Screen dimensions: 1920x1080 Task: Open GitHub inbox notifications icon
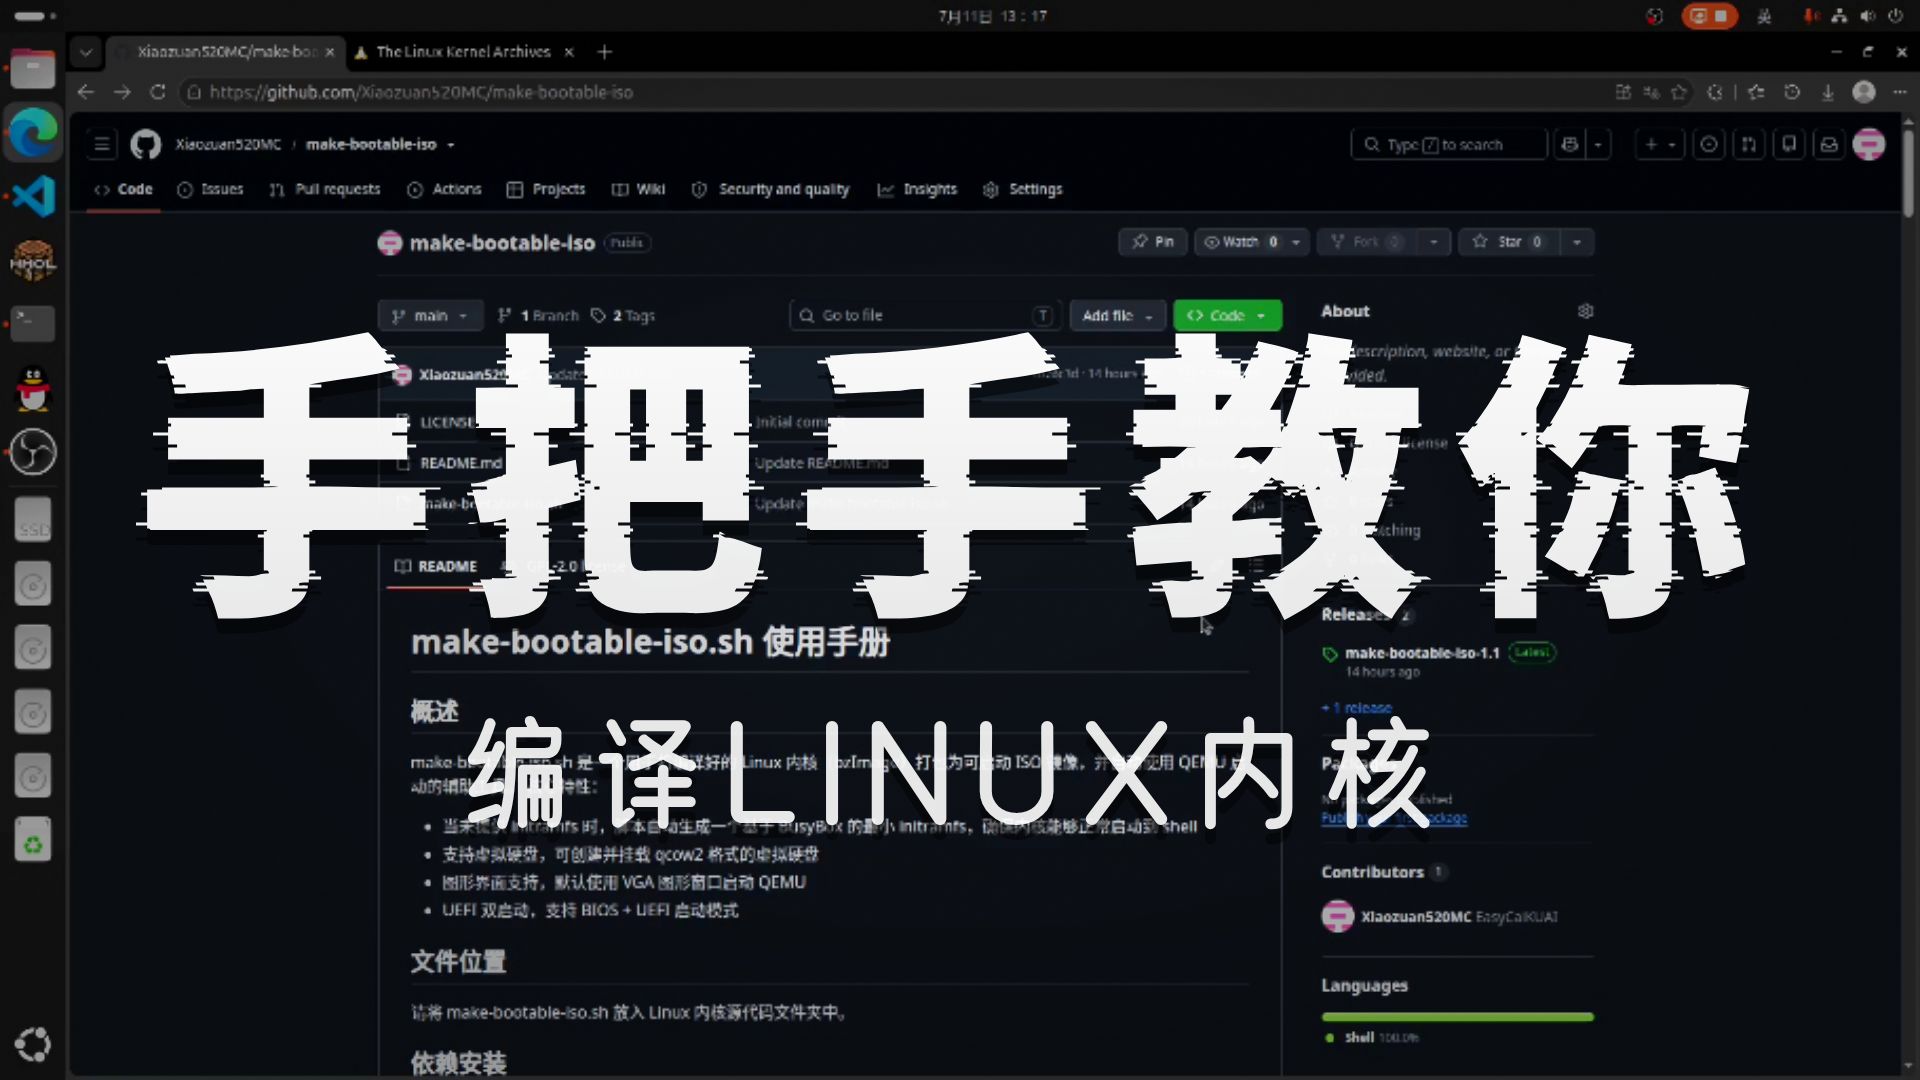(1829, 145)
